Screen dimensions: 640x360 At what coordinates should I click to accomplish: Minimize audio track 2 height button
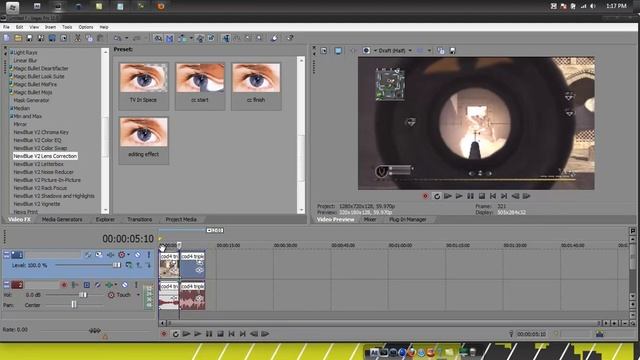[x=7, y=284]
